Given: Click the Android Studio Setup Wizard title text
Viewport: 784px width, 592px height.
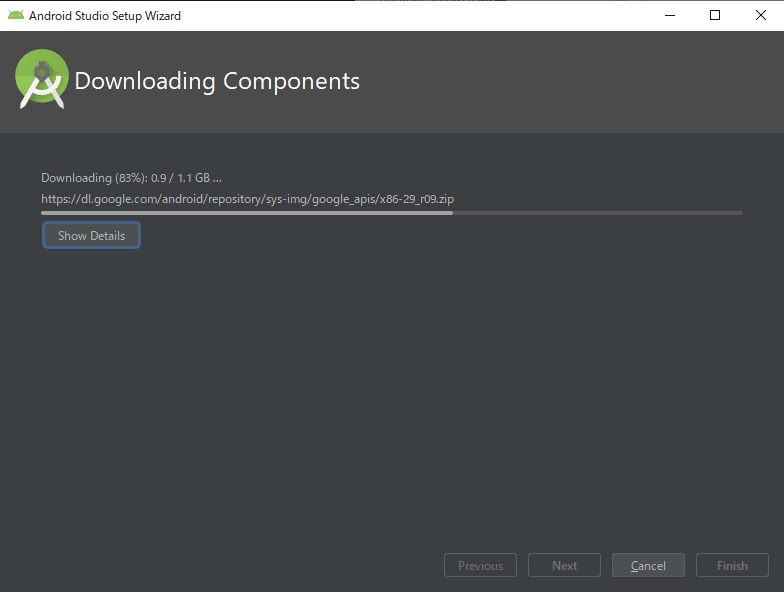Looking at the screenshot, I should point(105,16).
